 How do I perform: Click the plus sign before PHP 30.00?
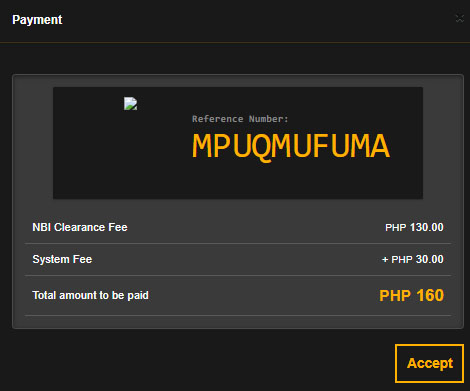pos(385,259)
